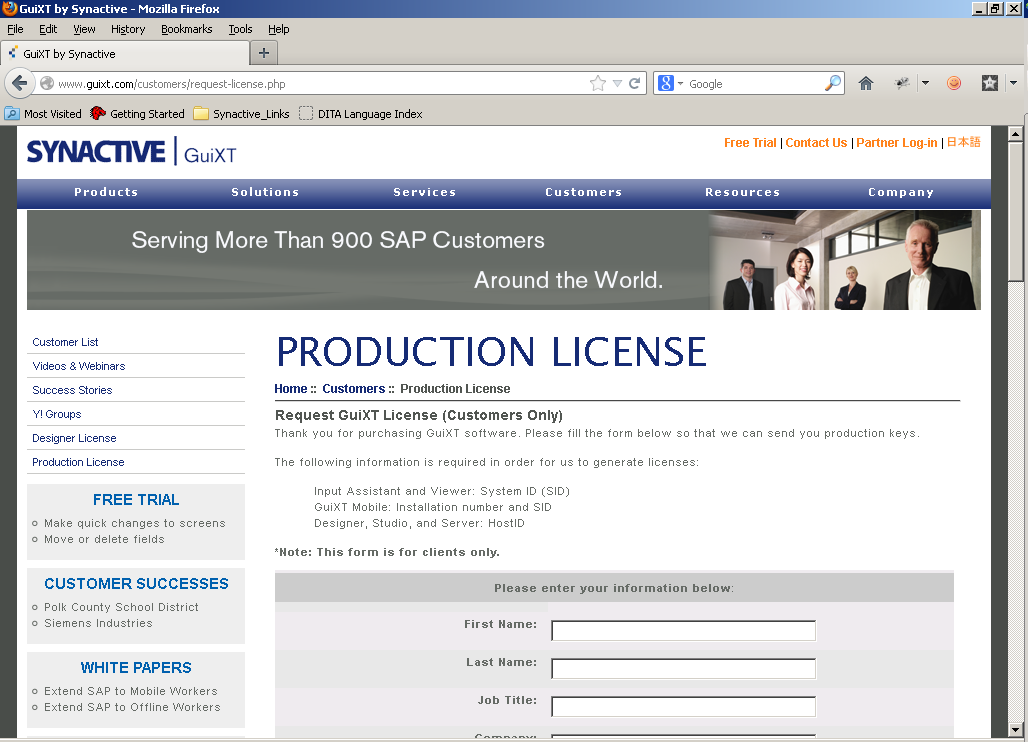Open the Bookmarks menu
Viewport: 1028px width, 742px height.
186,29
